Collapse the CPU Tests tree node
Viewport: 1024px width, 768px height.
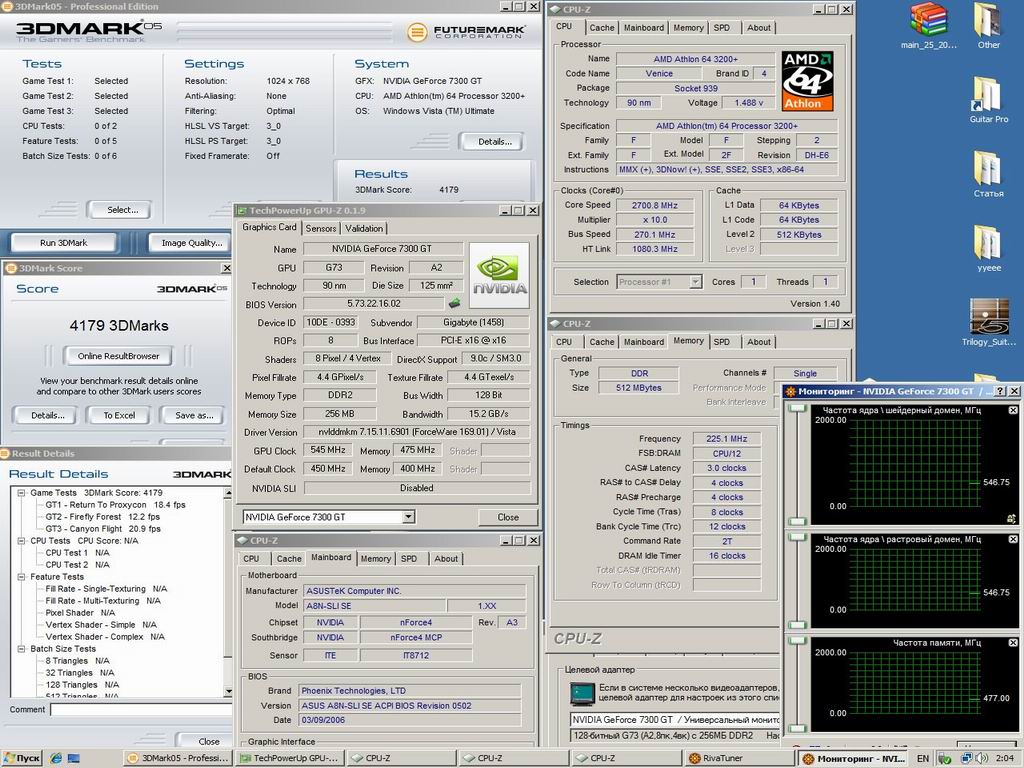pyautogui.click(x=22, y=541)
